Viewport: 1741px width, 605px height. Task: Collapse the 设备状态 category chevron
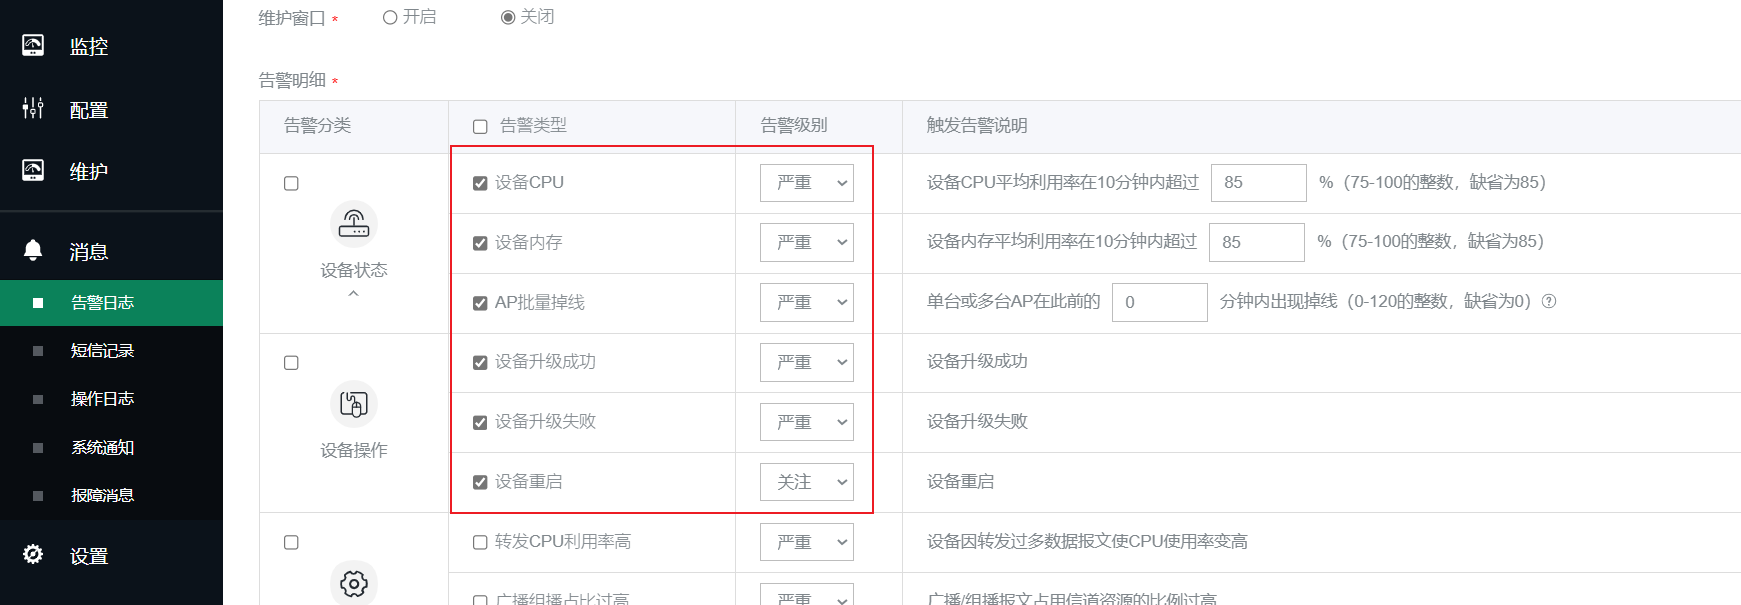click(x=353, y=294)
